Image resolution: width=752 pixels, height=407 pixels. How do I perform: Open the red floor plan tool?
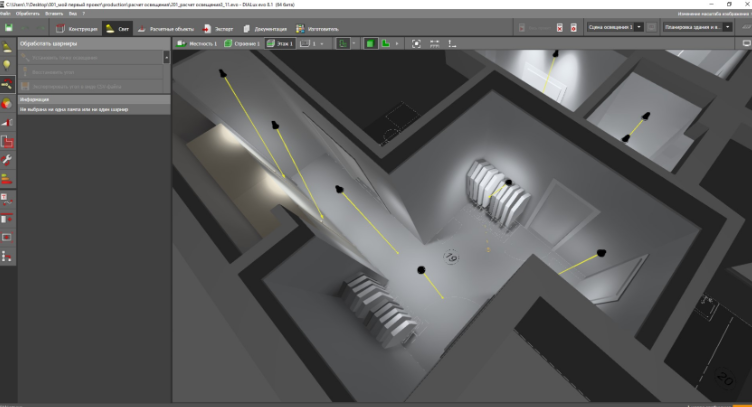[7, 141]
